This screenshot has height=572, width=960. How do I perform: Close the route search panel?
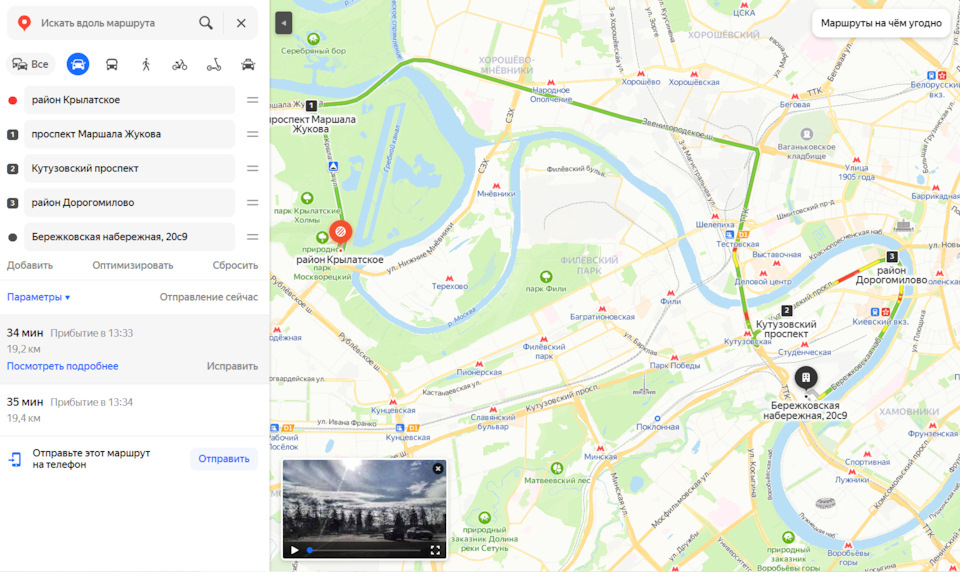pos(241,23)
